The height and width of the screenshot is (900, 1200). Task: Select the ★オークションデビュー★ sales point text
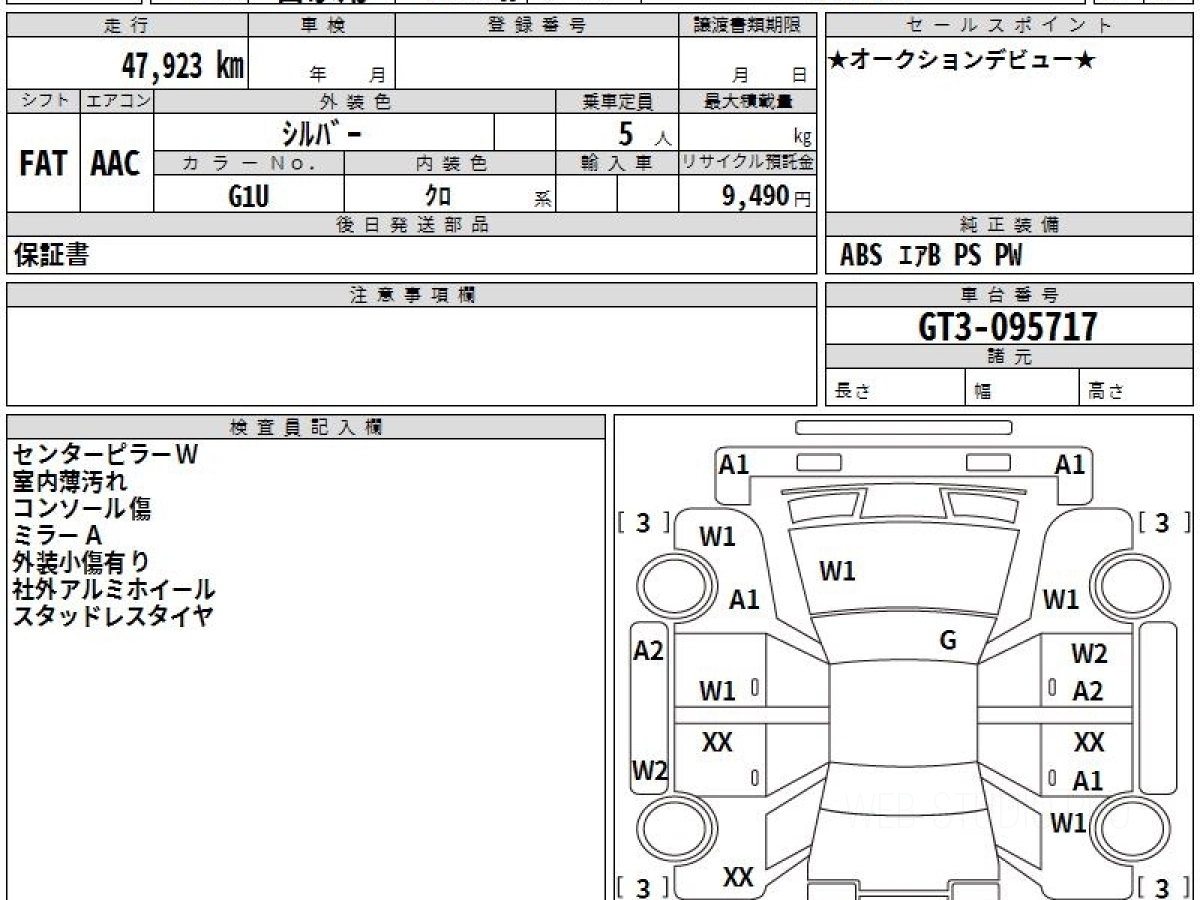962,61
